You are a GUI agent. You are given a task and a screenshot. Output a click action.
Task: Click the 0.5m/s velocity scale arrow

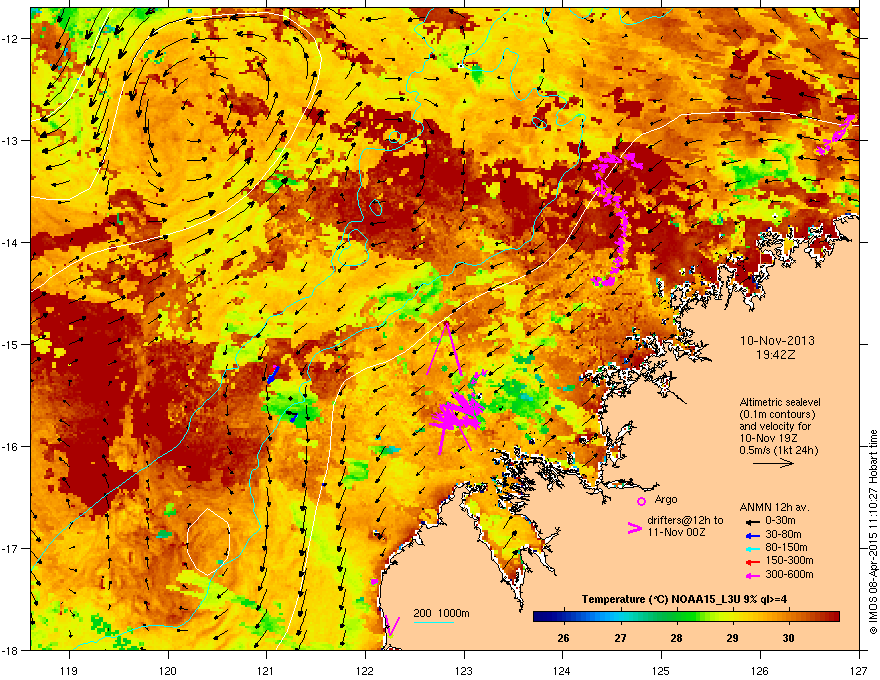(x=773, y=463)
